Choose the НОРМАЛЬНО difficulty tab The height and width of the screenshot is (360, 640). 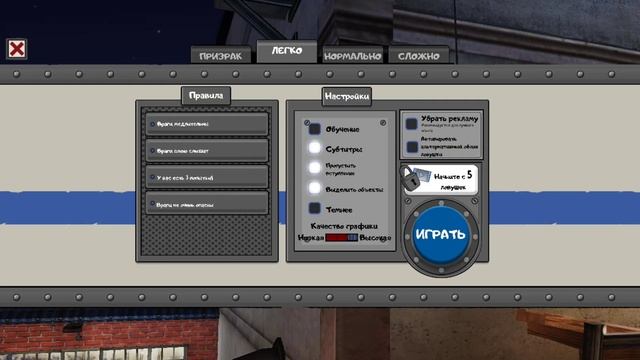coord(353,56)
